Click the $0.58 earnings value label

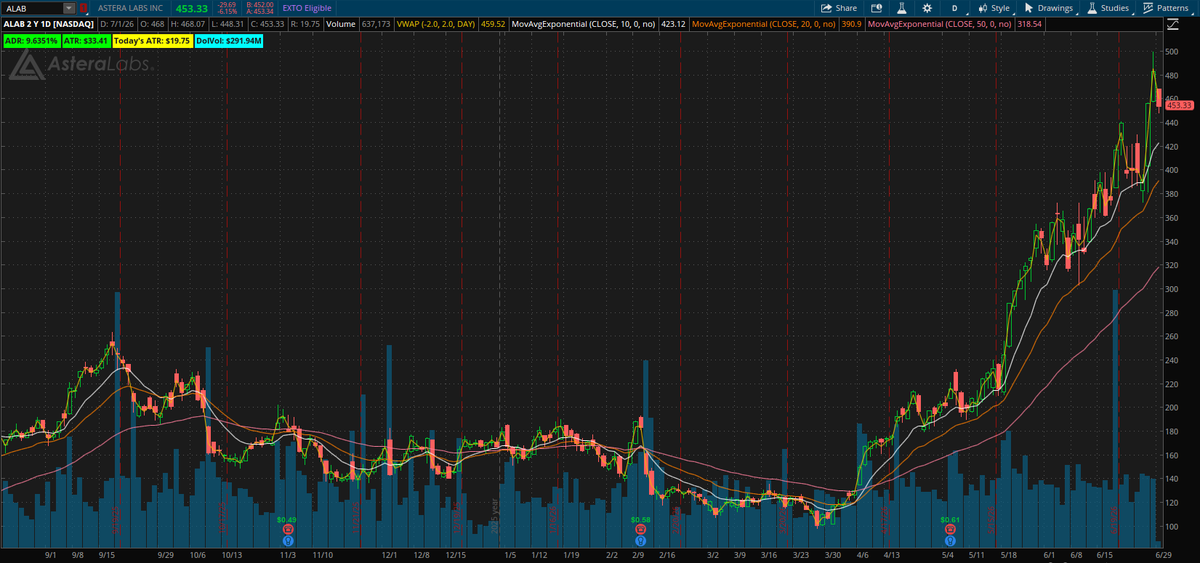[x=640, y=520]
